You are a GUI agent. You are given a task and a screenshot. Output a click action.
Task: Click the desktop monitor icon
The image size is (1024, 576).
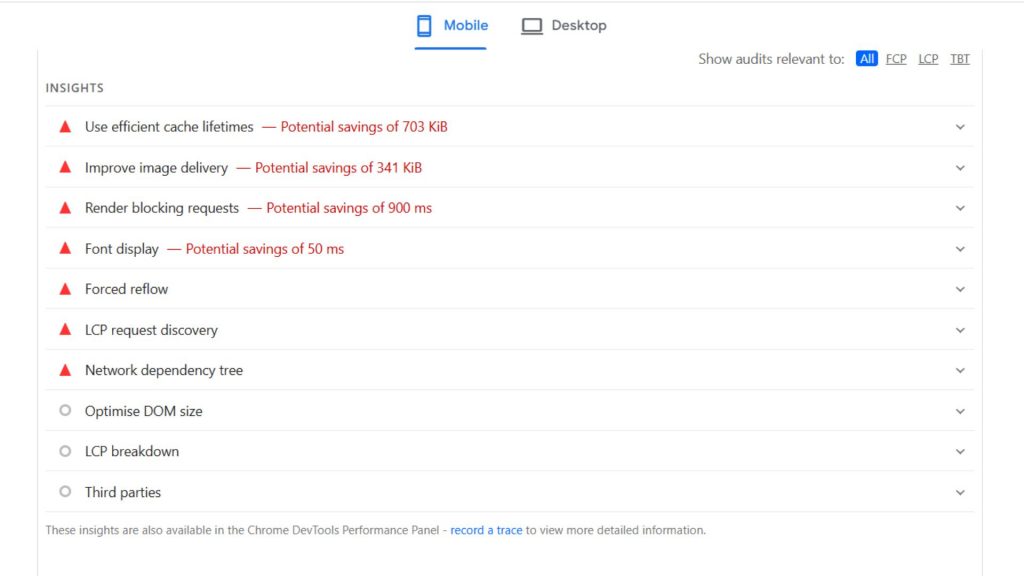(532, 26)
